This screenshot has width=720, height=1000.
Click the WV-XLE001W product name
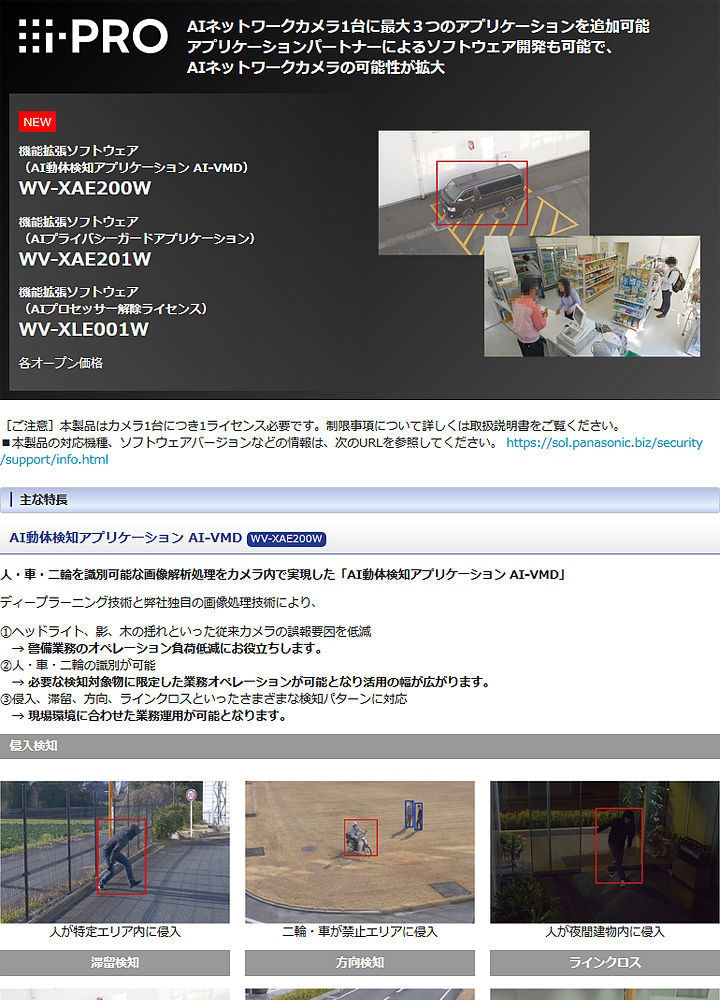point(84,329)
